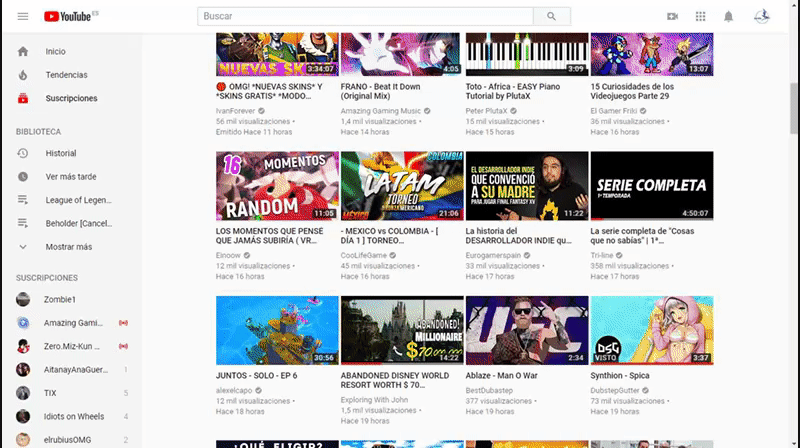Click verified badge next to IvanForever
Screen dimensions: 800x448
coord(261,111)
